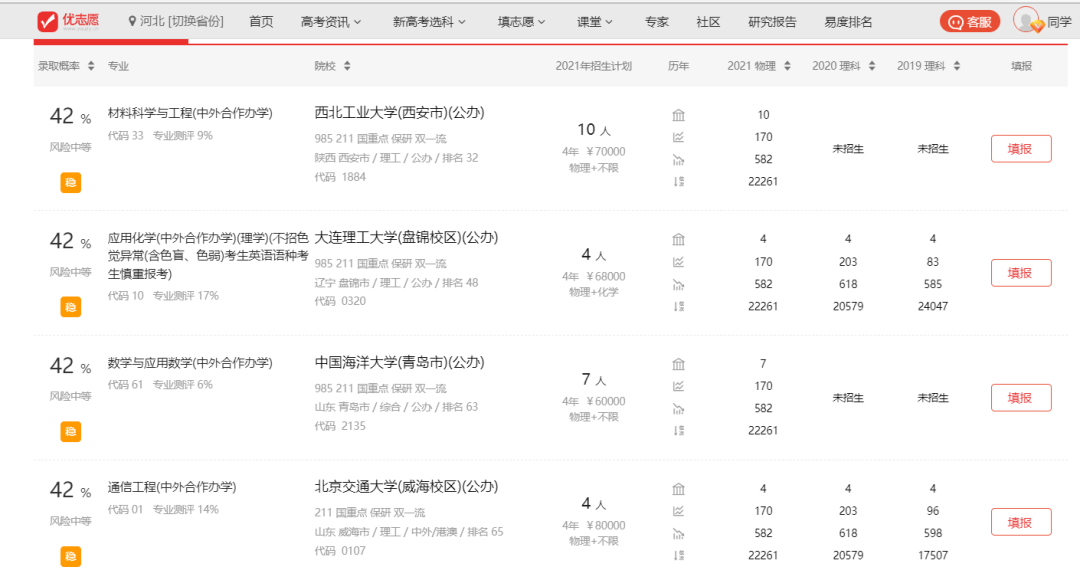1080x580 pixels.
Task: Click 切换省份 to change province
Action: click(x=196, y=22)
